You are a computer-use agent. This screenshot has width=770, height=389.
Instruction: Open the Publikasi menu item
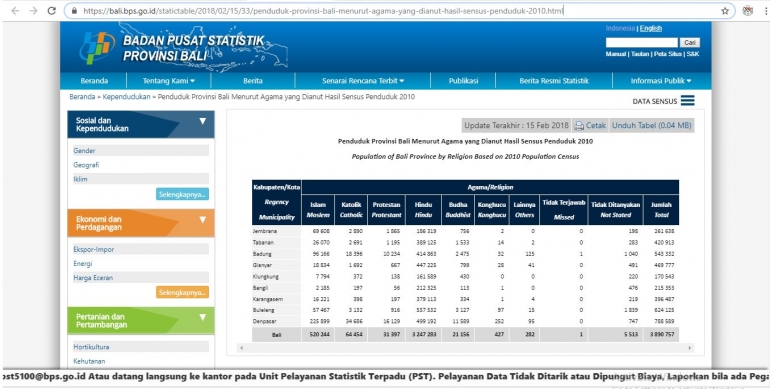pyautogui.click(x=463, y=81)
